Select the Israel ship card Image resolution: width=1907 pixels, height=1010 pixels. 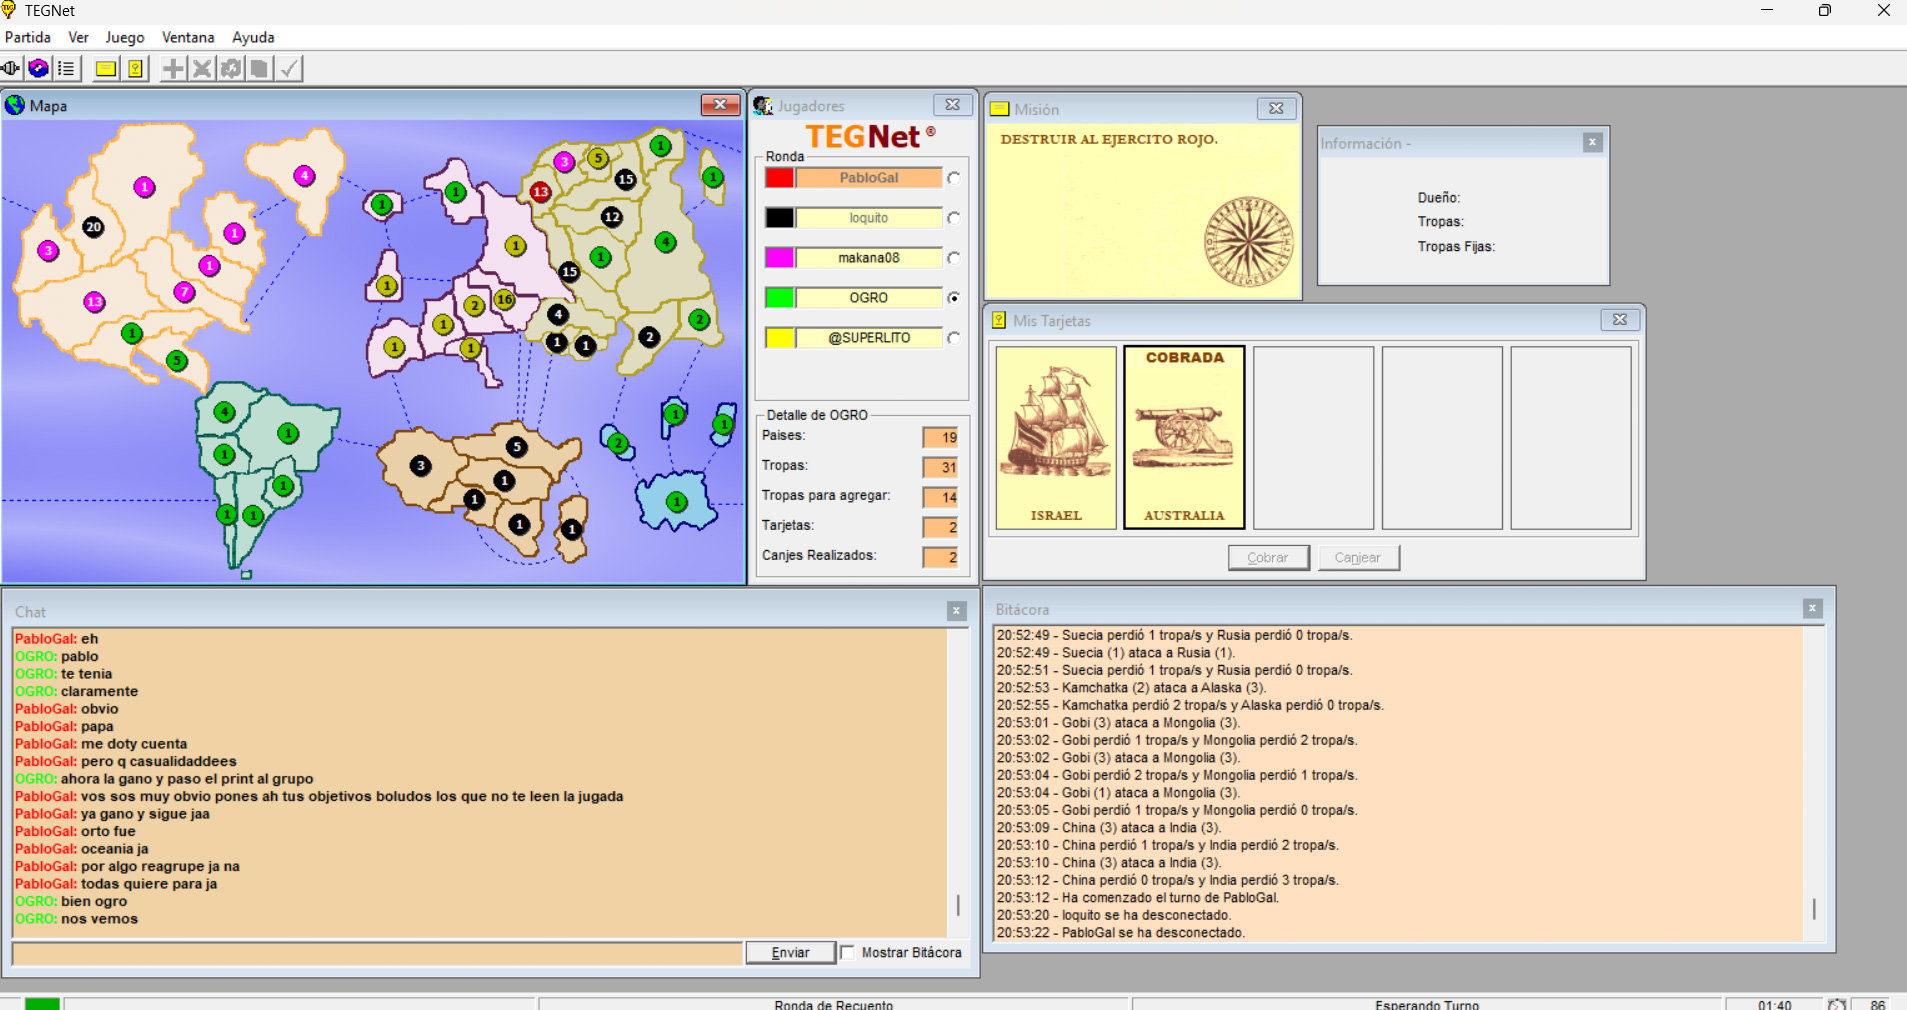point(1056,437)
